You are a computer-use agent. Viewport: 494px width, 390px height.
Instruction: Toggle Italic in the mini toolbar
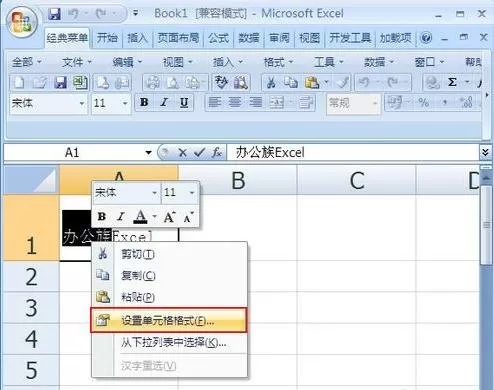(121, 217)
